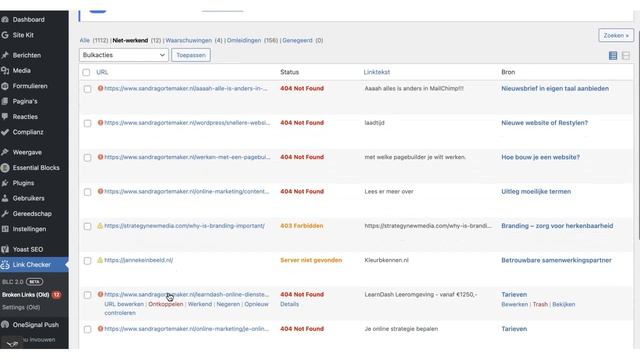Check the strategynewmedia.com link row
Screen dimensions: 640x360
point(87,226)
